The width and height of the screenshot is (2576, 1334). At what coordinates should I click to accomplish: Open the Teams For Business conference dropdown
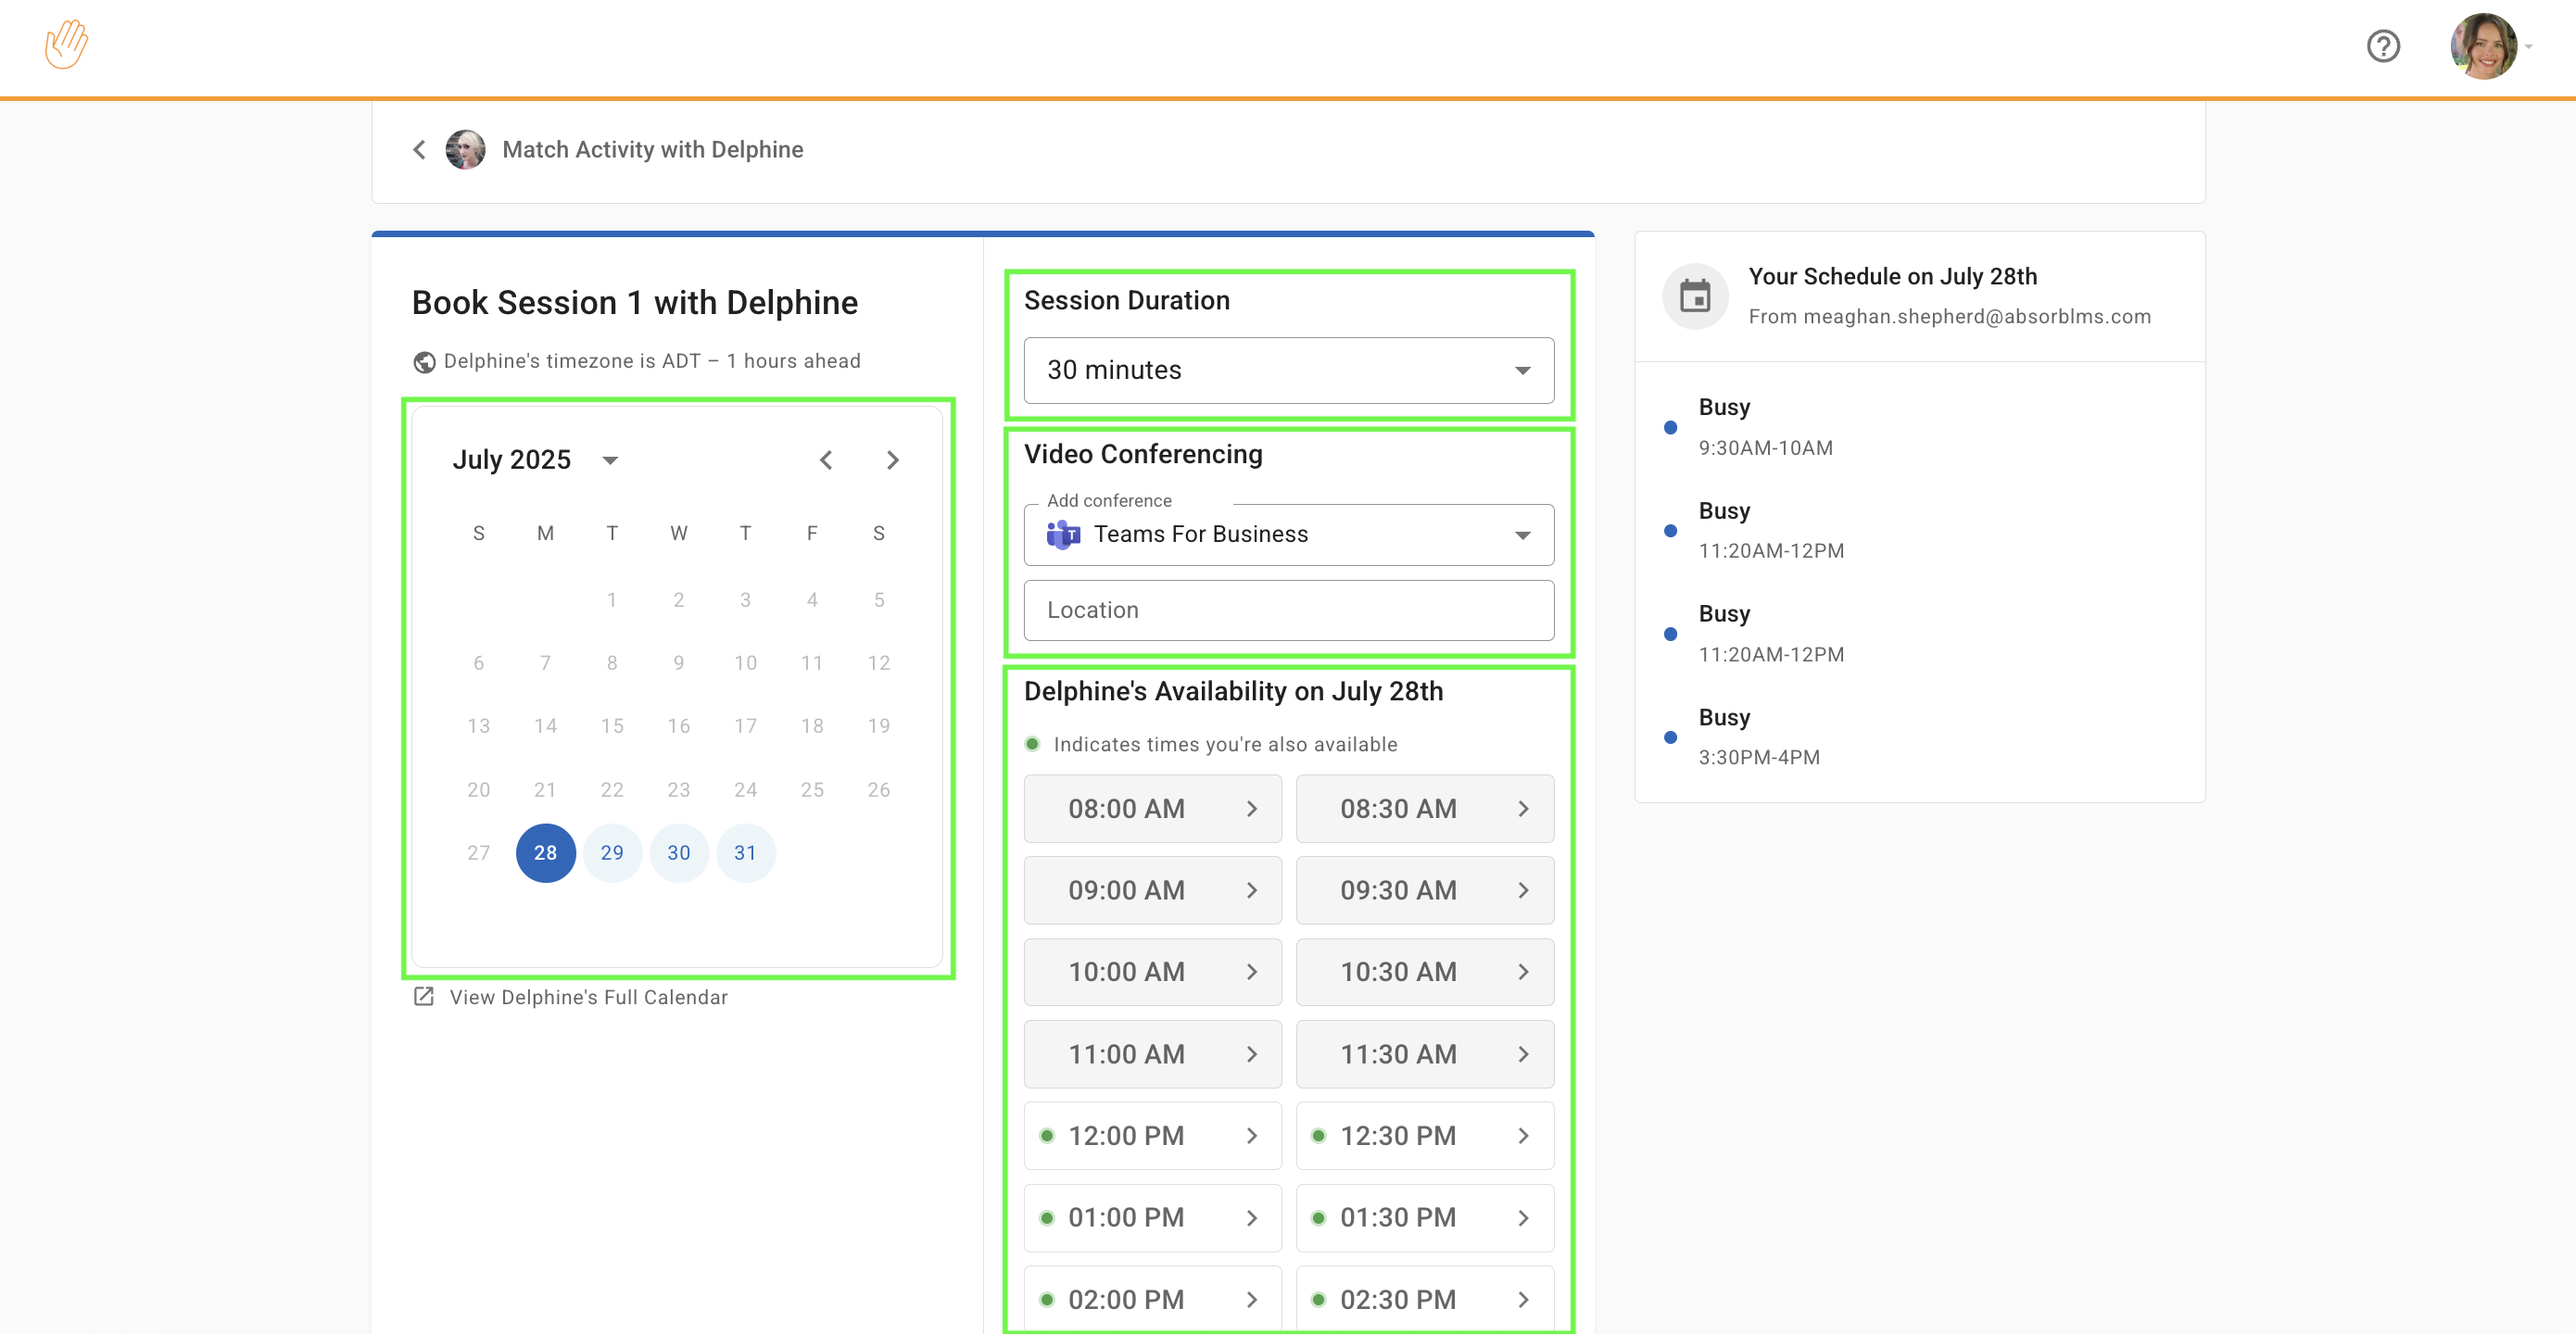tap(1288, 535)
